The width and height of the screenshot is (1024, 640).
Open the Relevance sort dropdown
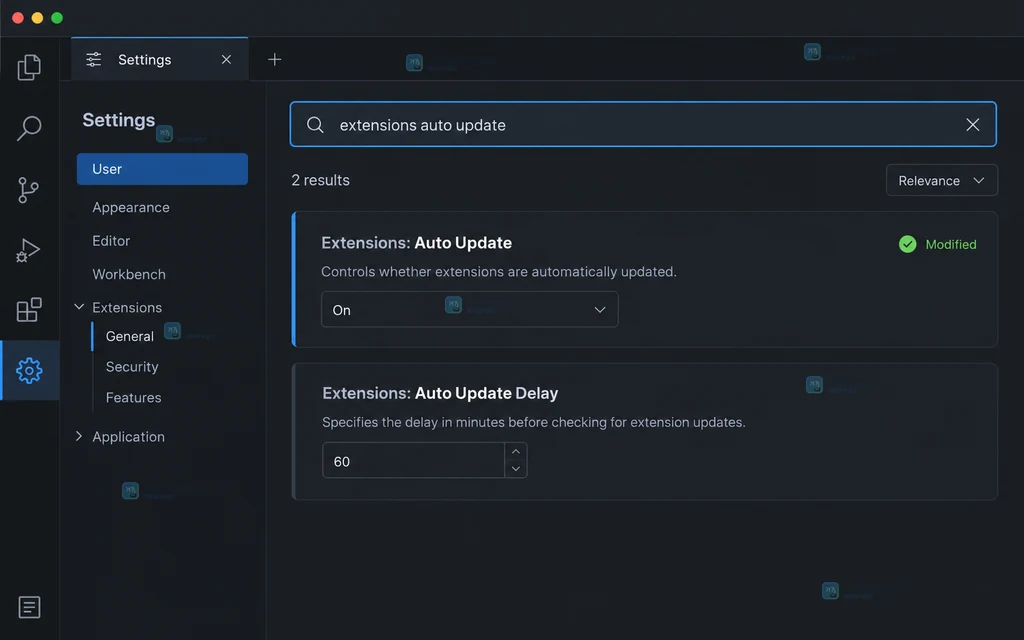[x=942, y=180]
